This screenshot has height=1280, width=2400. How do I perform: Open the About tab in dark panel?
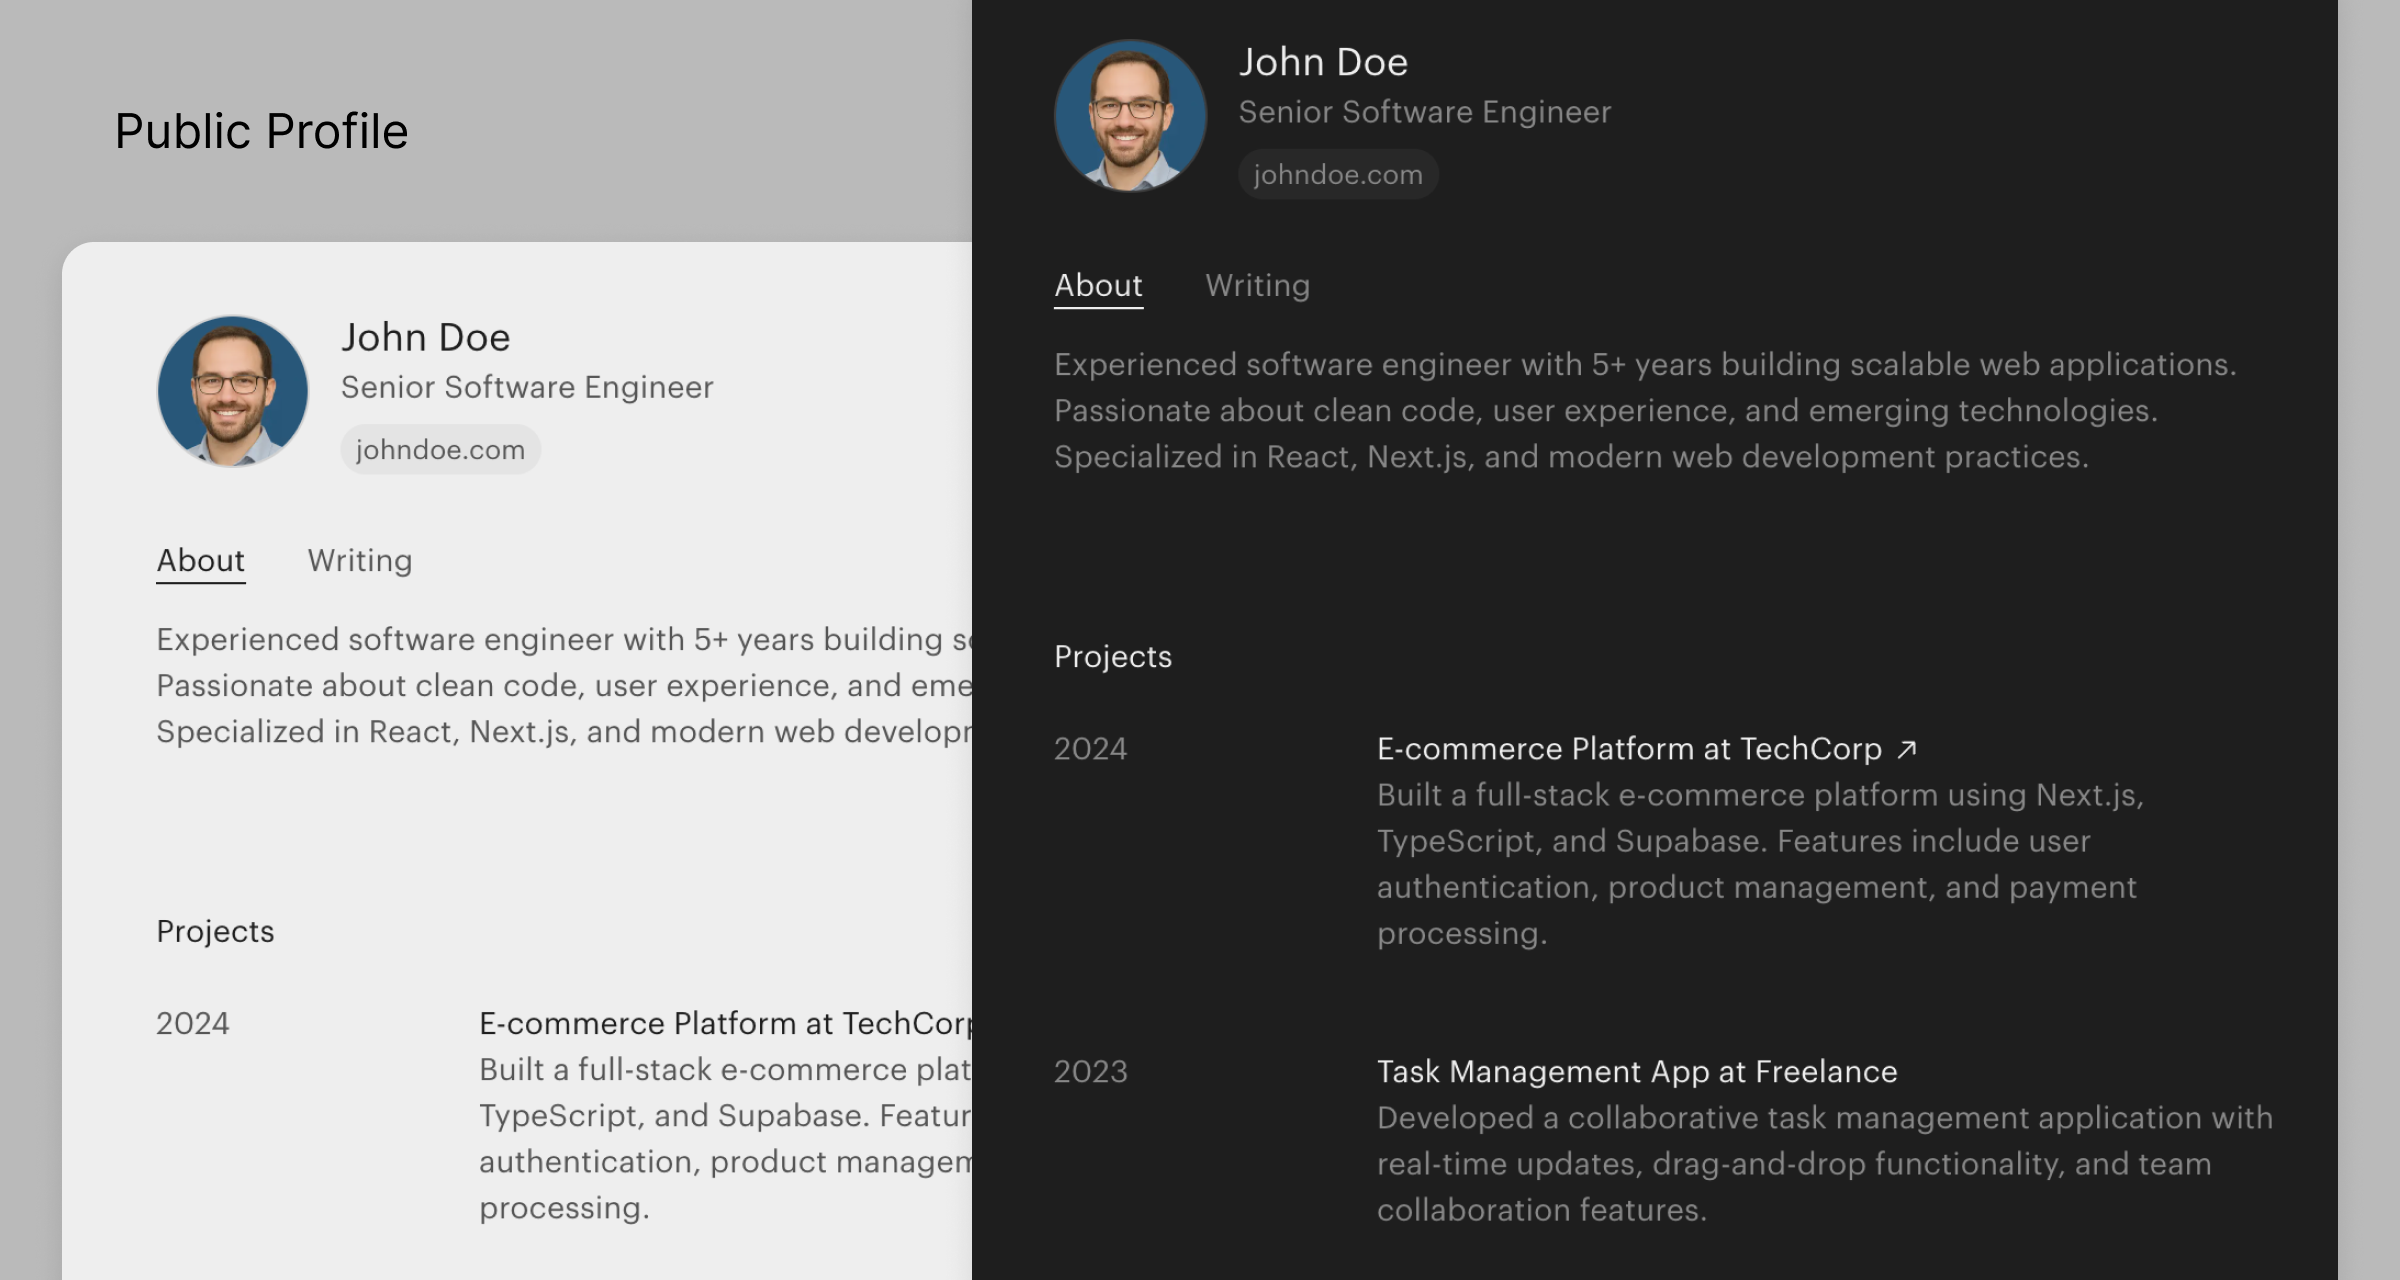click(x=1098, y=286)
